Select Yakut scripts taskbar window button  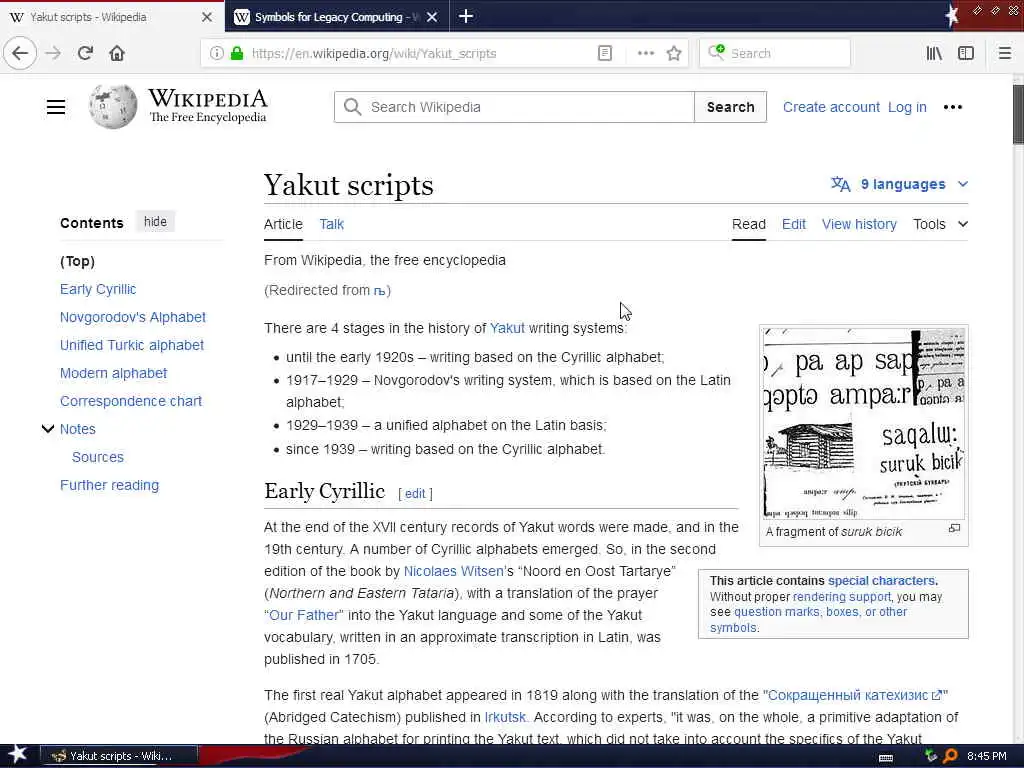(119, 756)
